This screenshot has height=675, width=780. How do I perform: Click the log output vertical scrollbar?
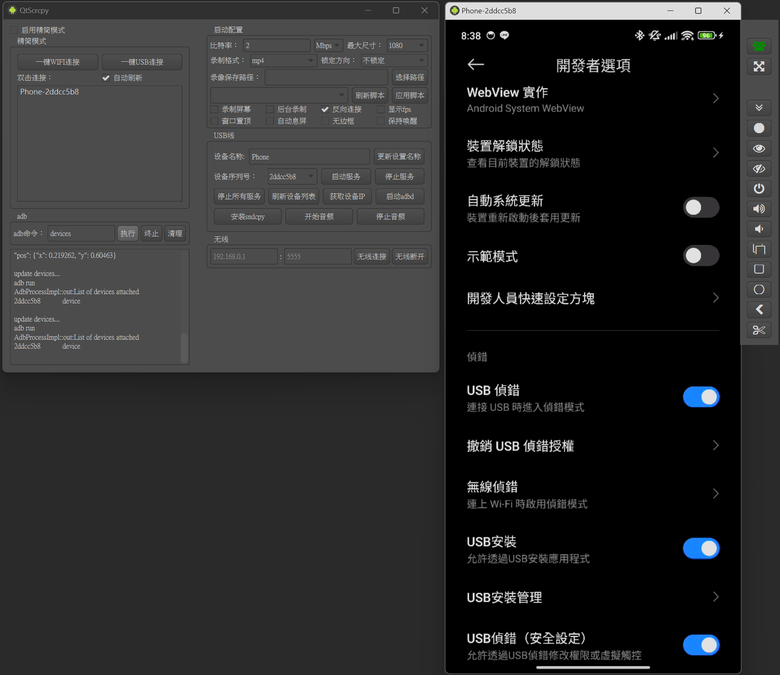[x=184, y=347]
